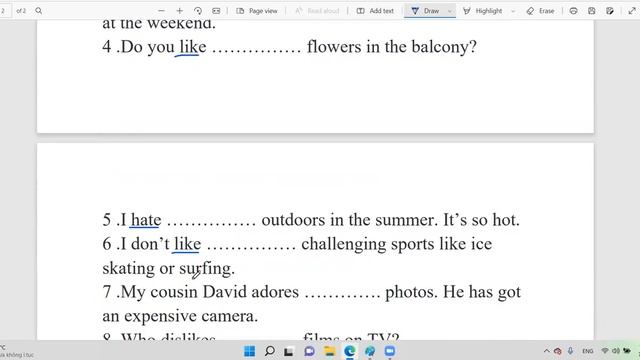This screenshot has width=640, height=360.
Task: Click the word "skating" in sentence 6
Action: 128,269
